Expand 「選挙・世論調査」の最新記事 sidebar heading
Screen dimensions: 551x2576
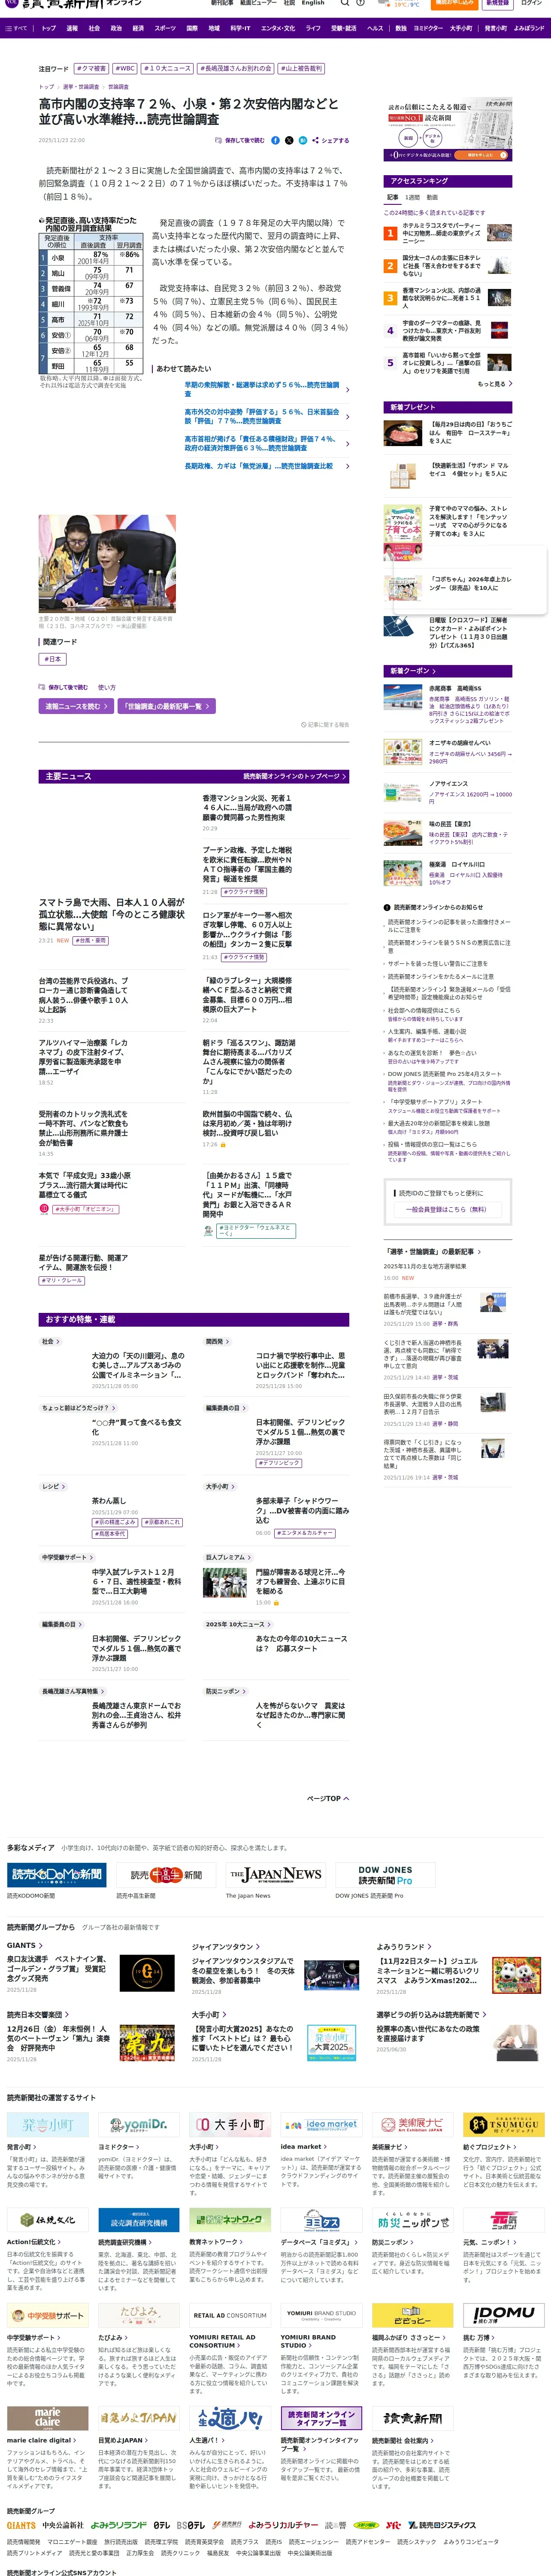tap(433, 1251)
